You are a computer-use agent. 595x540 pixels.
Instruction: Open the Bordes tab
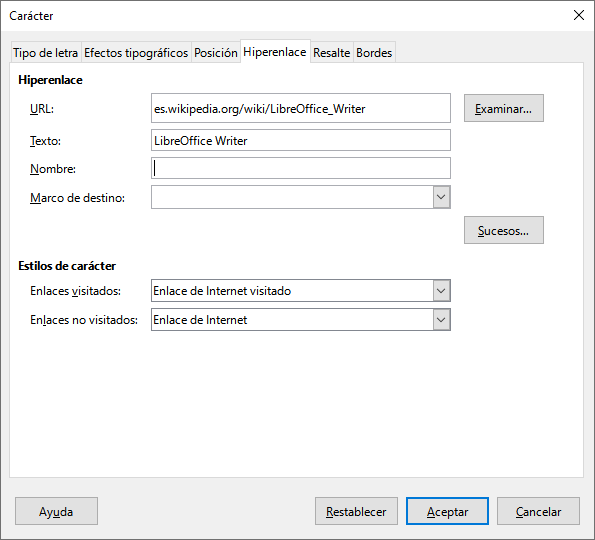pos(374,52)
